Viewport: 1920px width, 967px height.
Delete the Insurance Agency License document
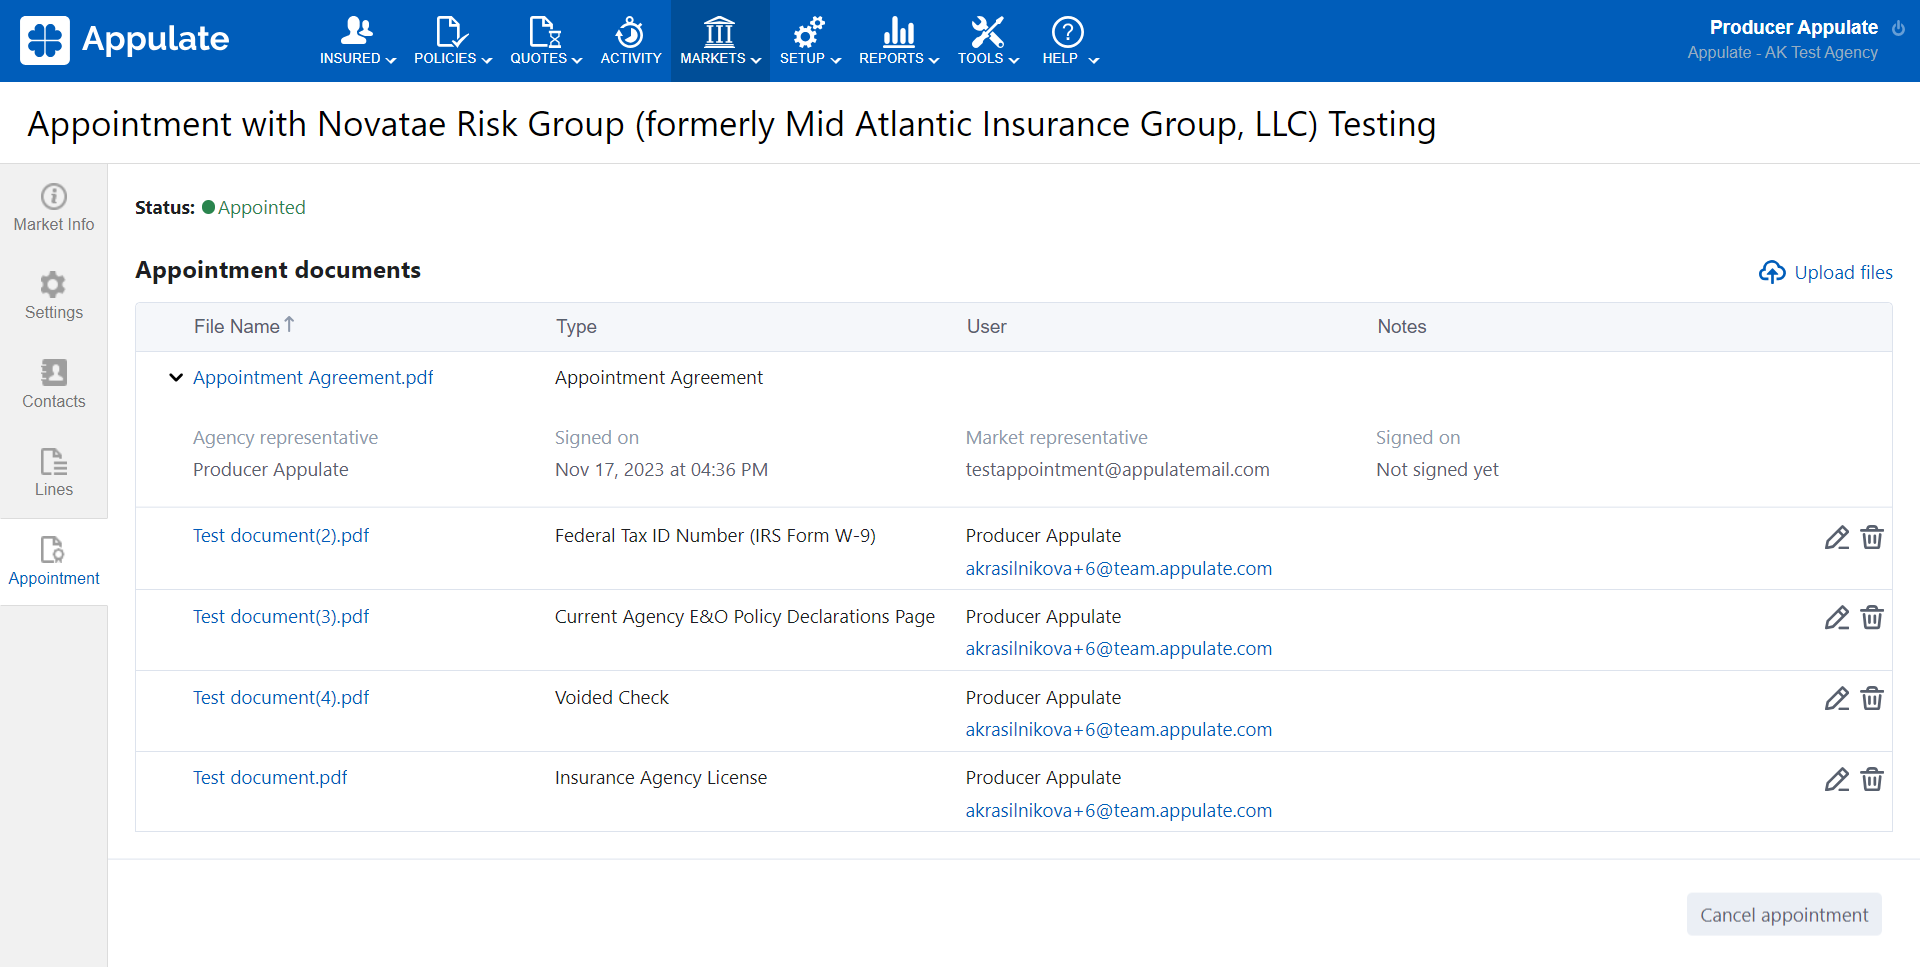[1872, 779]
